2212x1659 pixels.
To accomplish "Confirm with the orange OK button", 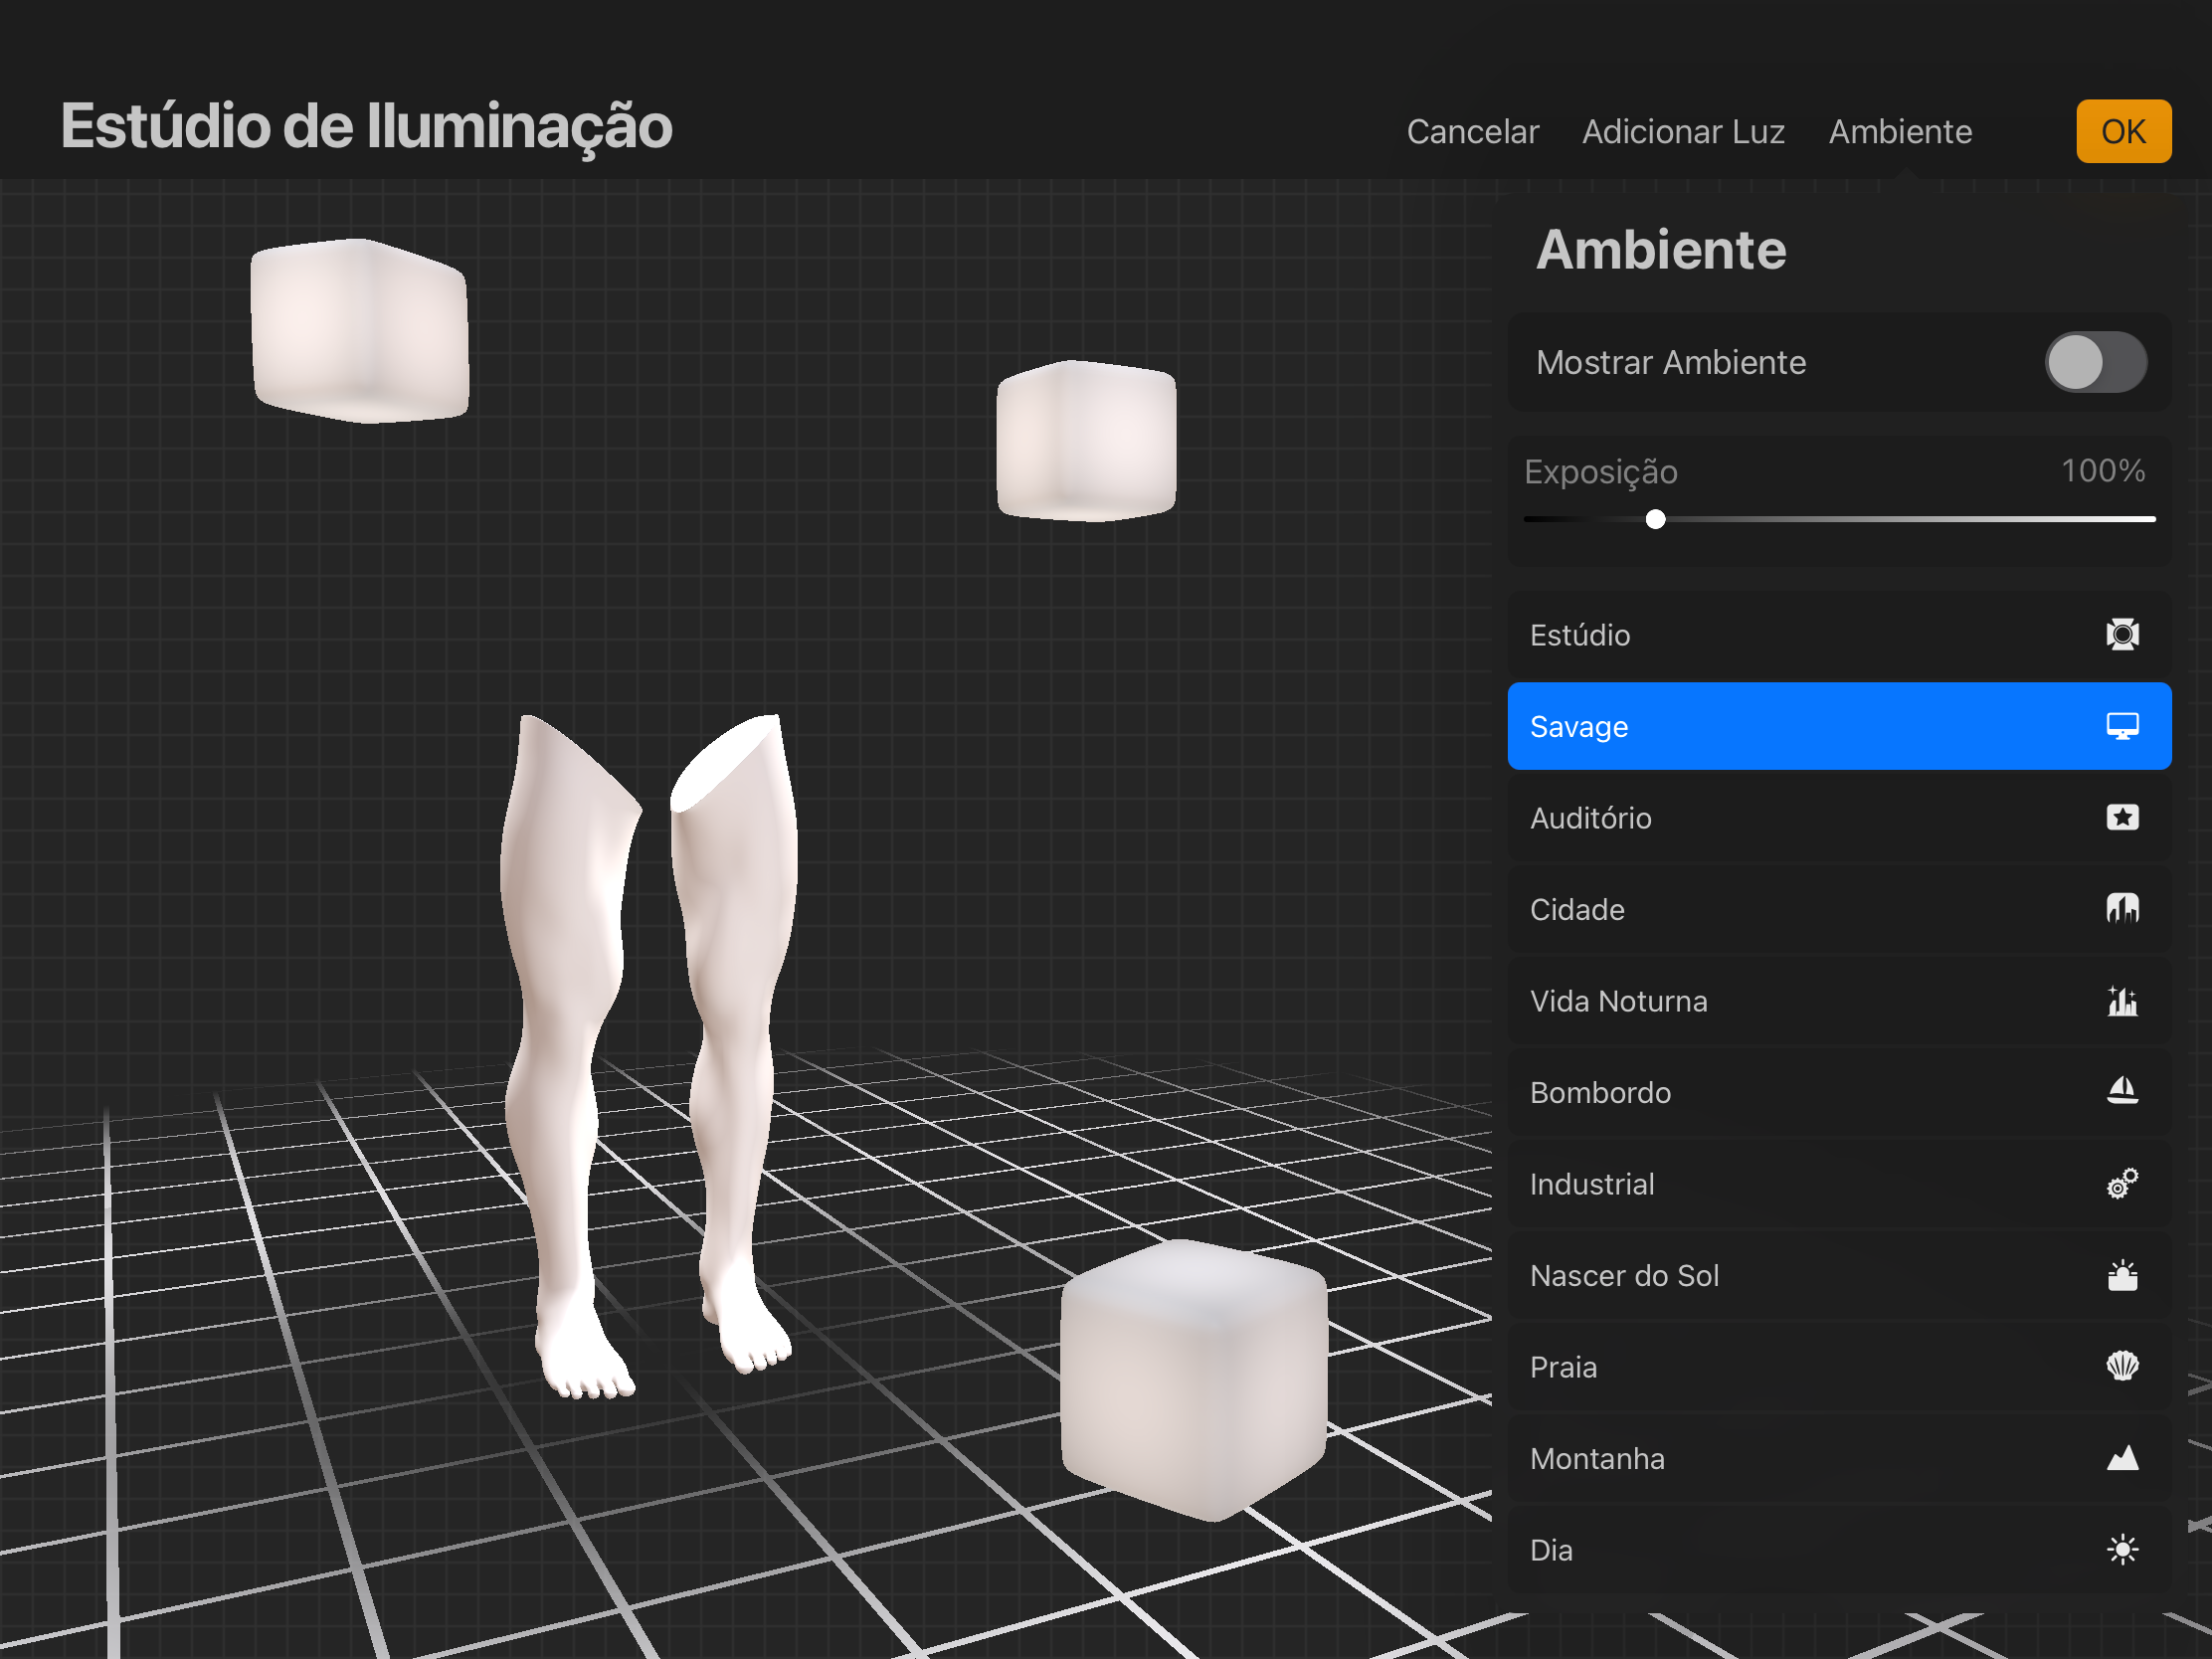I will point(2122,131).
